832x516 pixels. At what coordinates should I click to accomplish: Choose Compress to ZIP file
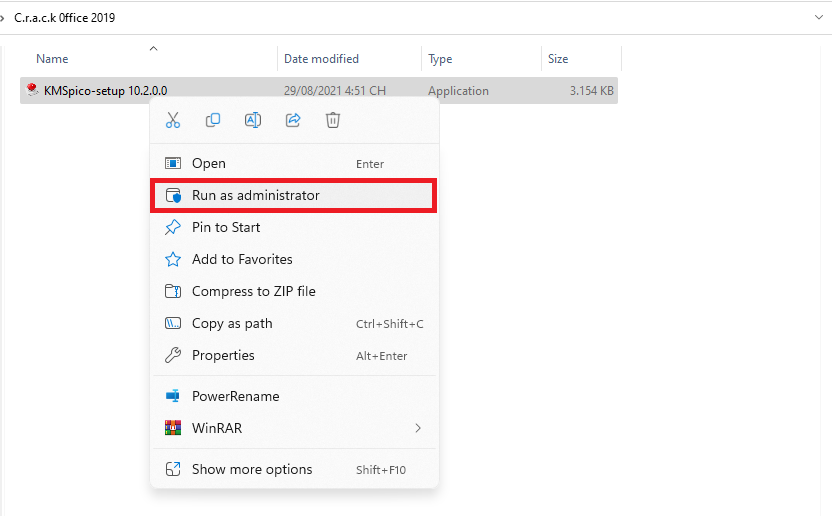click(x=253, y=291)
